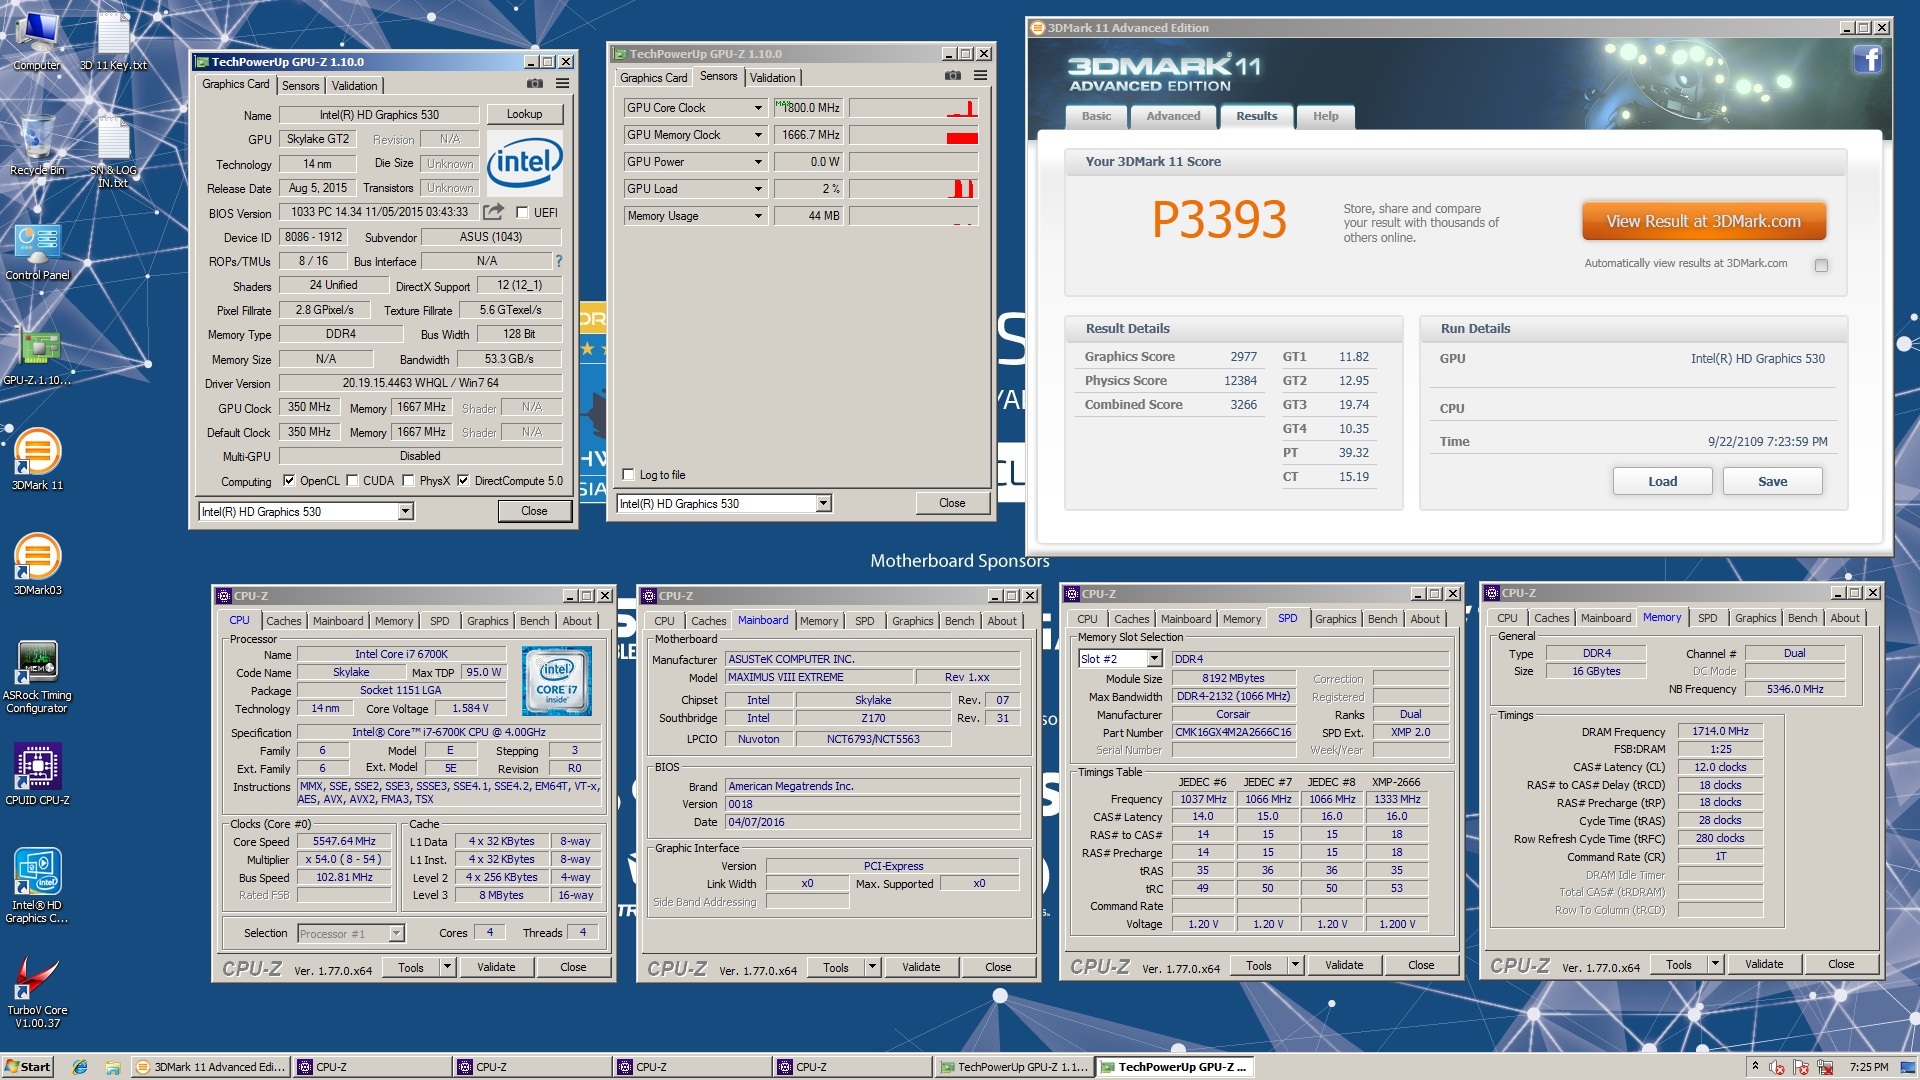Expand GPU selector dropdown in Sensors window

[823, 504]
